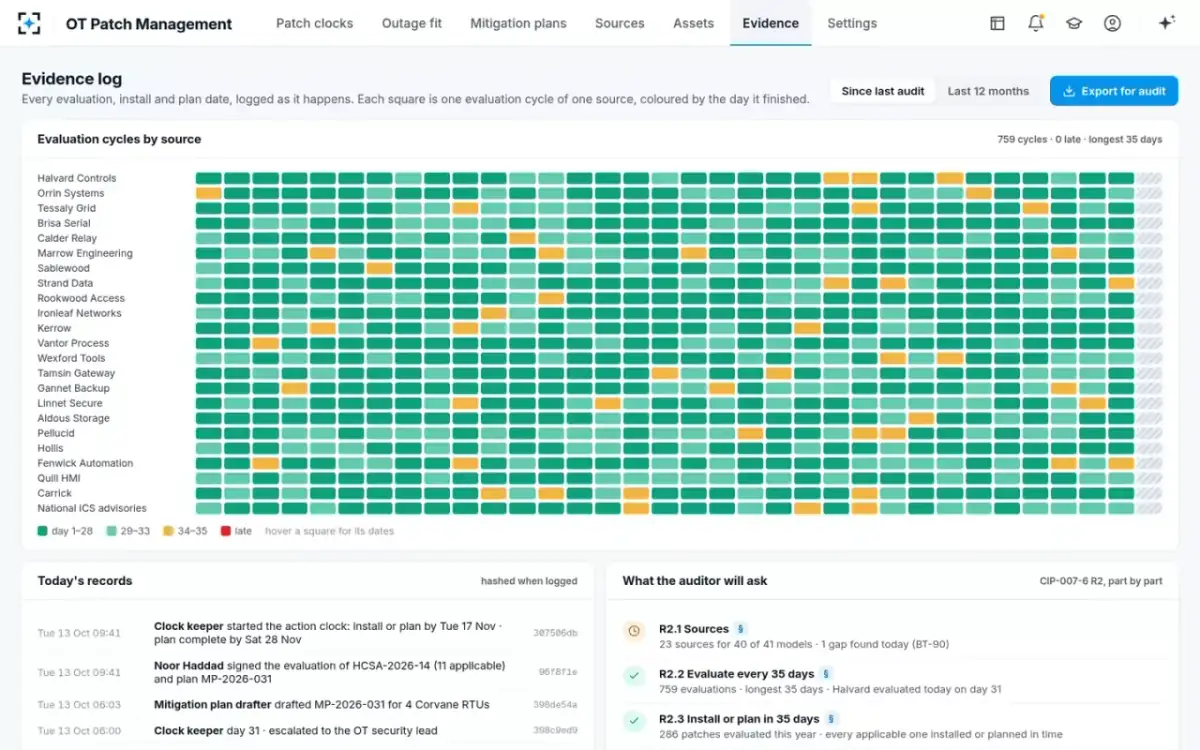Click the section badge beside R2.1 Sources
The width and height of the screenshot is (1200, 750).
741,629
